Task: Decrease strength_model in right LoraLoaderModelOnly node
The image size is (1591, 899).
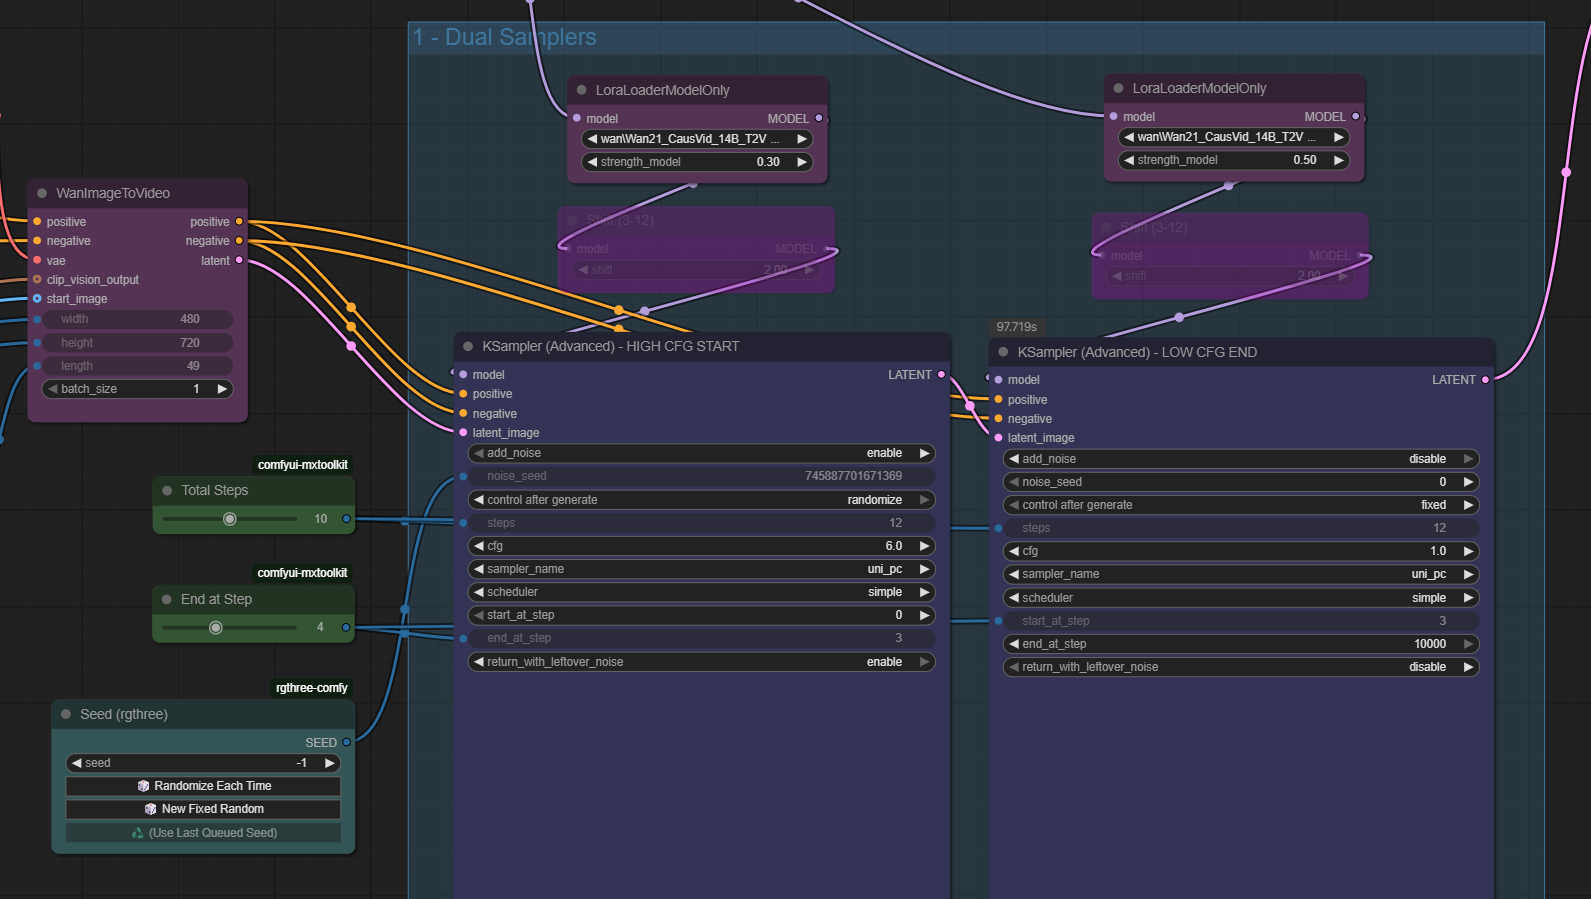Action: [x=1129, y=160]
